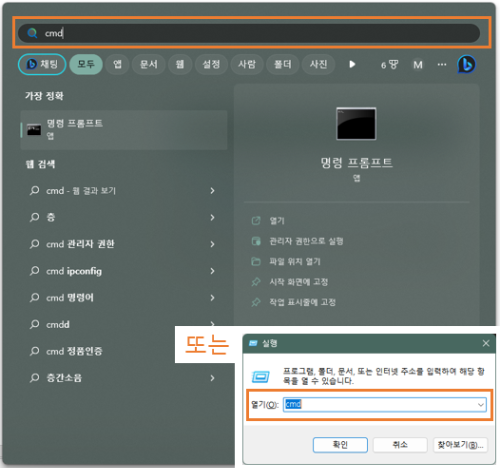This screenshot has height=468, width=500.
Task: Open the three-dot options menu
Action: click(x=442, y=64)
